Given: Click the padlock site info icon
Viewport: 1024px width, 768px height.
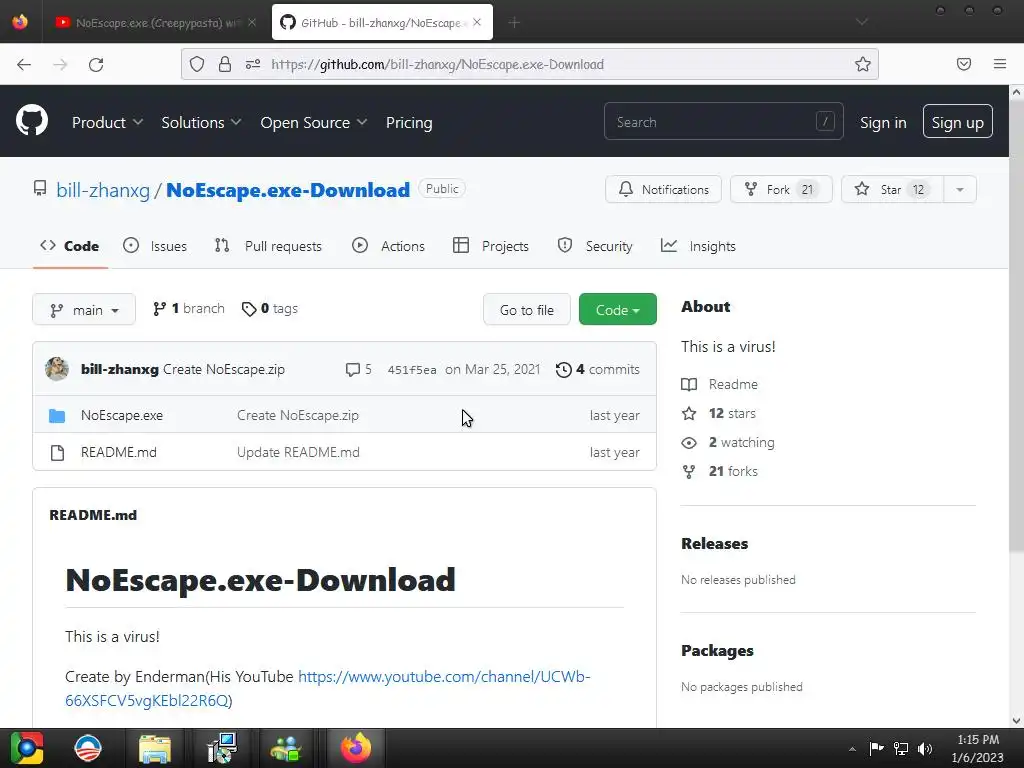Looking at the screenshot, I should 225,64.
